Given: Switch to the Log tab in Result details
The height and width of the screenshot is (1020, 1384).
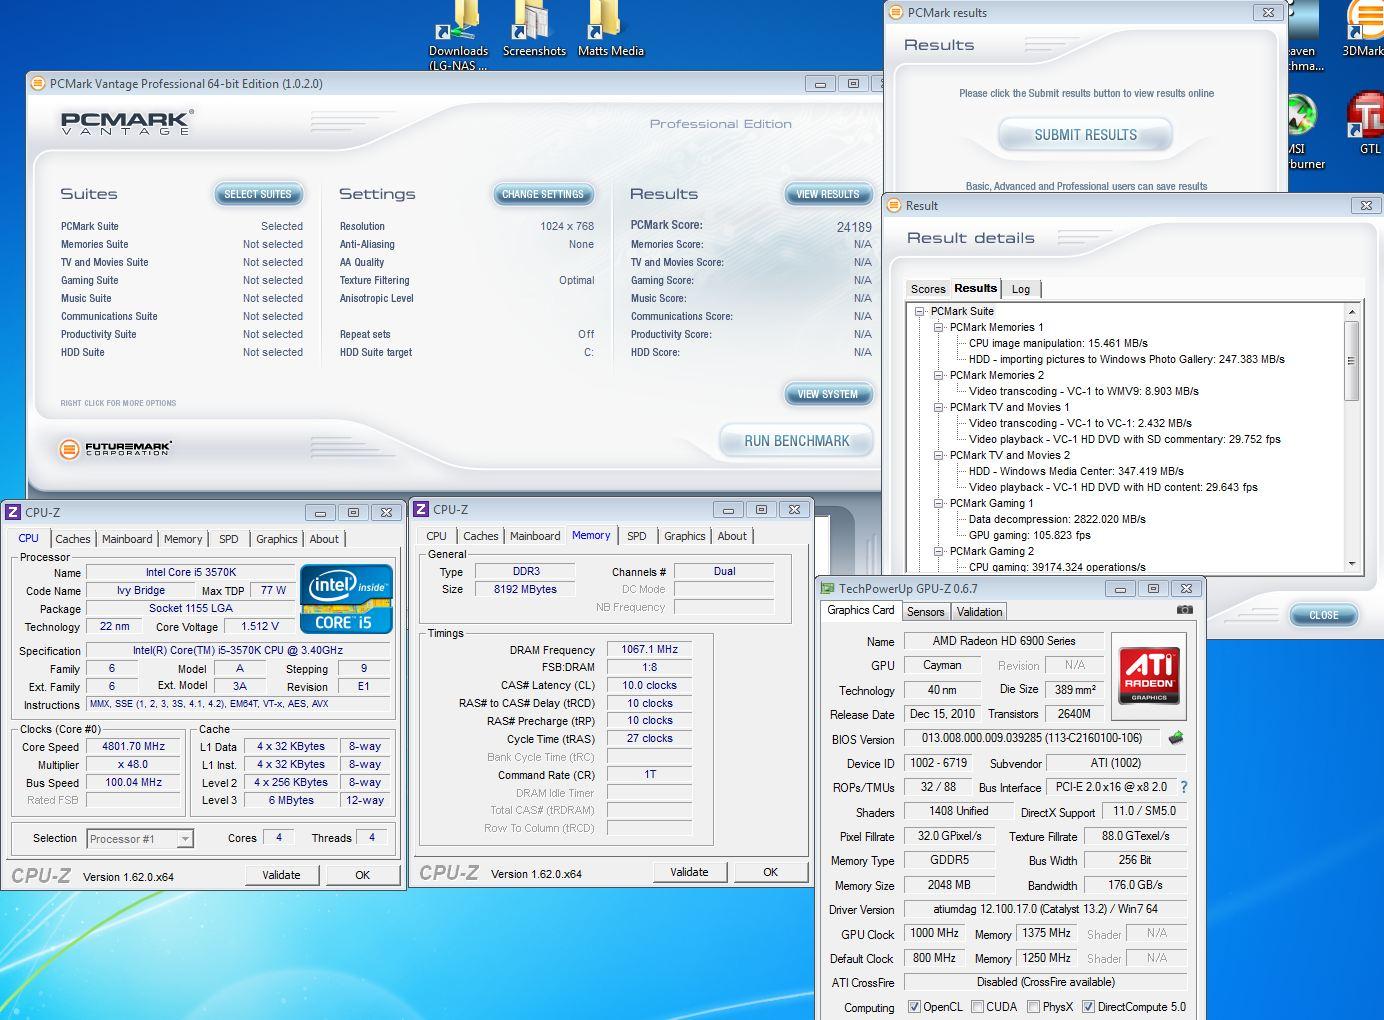Looking at the screenshot, I should [1021, 289].
